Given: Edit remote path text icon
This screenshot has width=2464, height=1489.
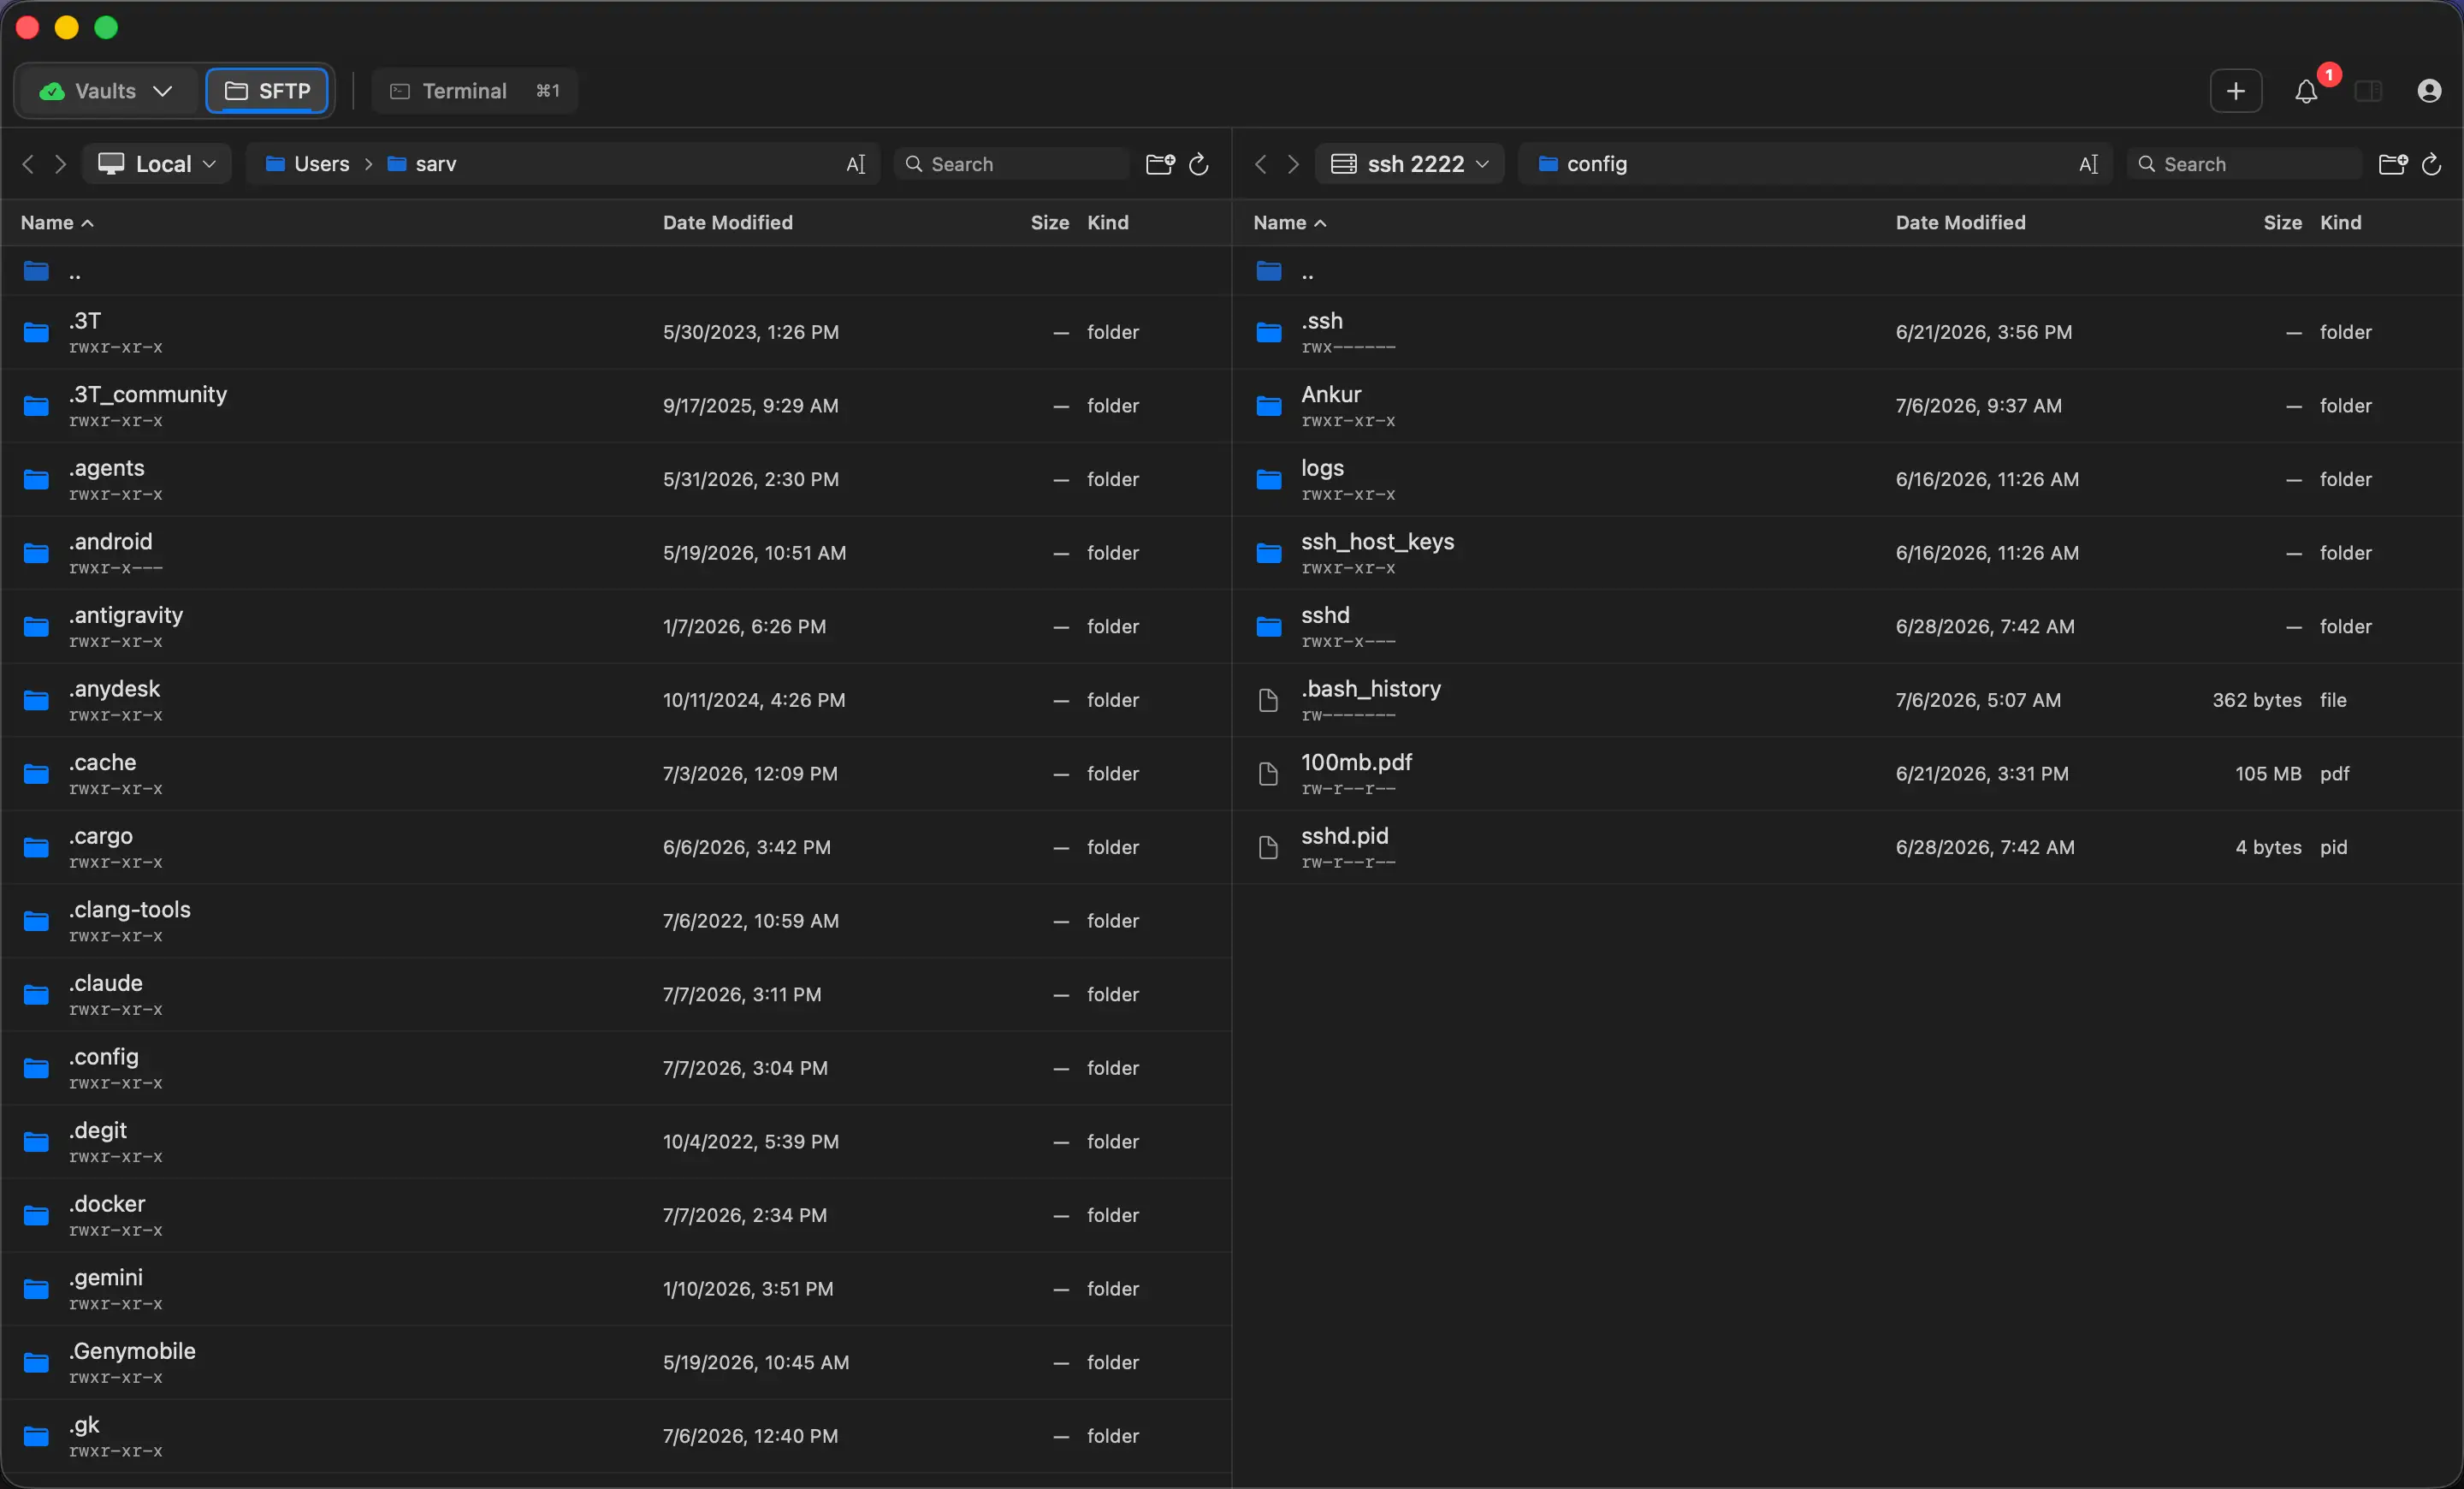Looking at the screenshot, I should 2089,164.
